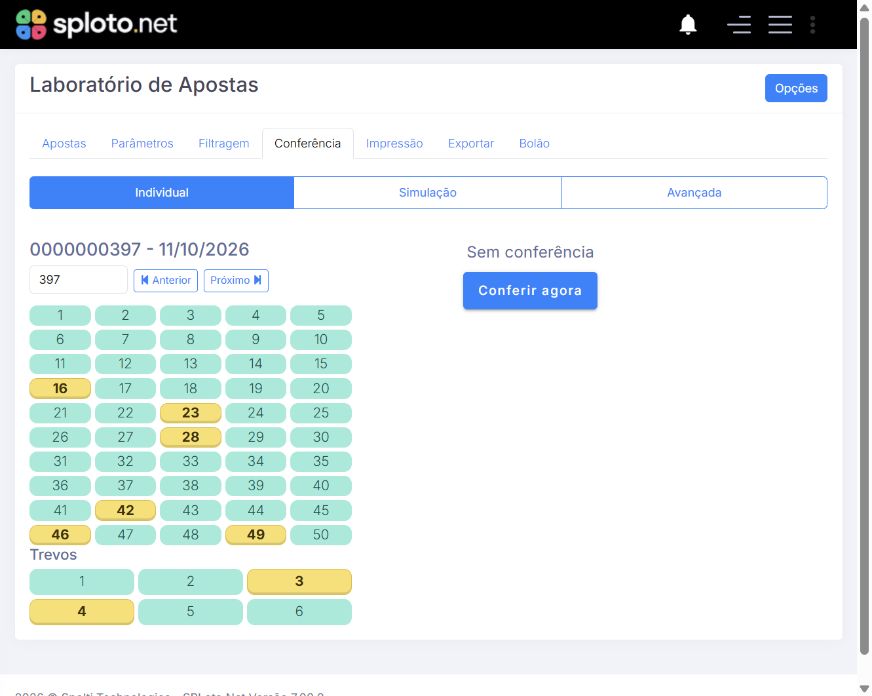Switch to the Parâmetros tab
872x696 pixels.
pos(142,143)
